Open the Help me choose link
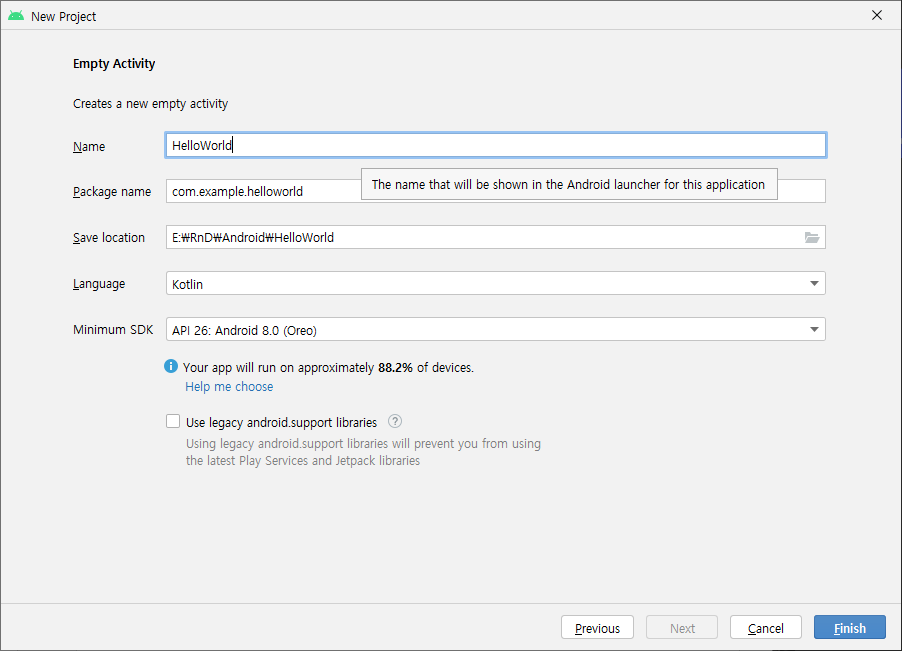 point(229,386)
